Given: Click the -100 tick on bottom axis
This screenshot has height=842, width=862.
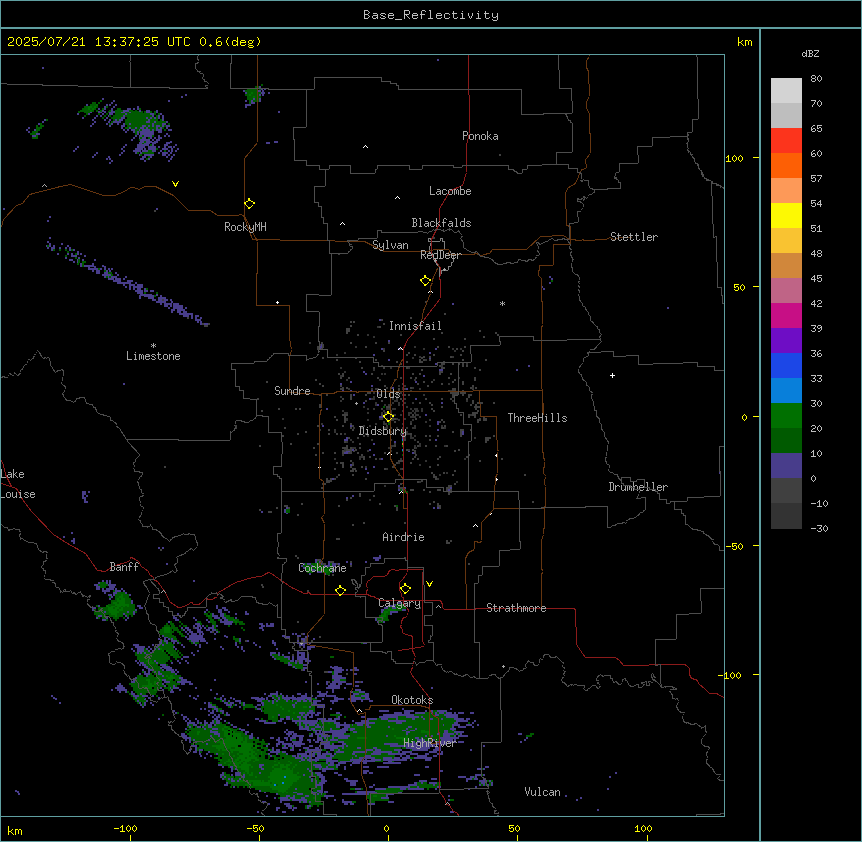Looking at the screenshot, I should (x=125, y=828).
